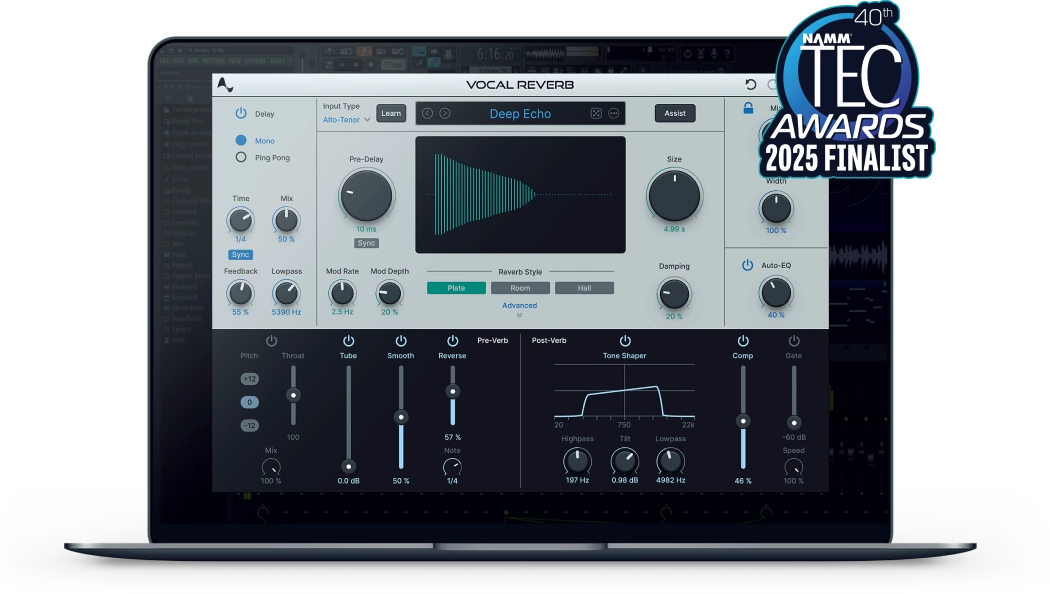
Task: Click the Smooth slider handle
Action: 400,417
